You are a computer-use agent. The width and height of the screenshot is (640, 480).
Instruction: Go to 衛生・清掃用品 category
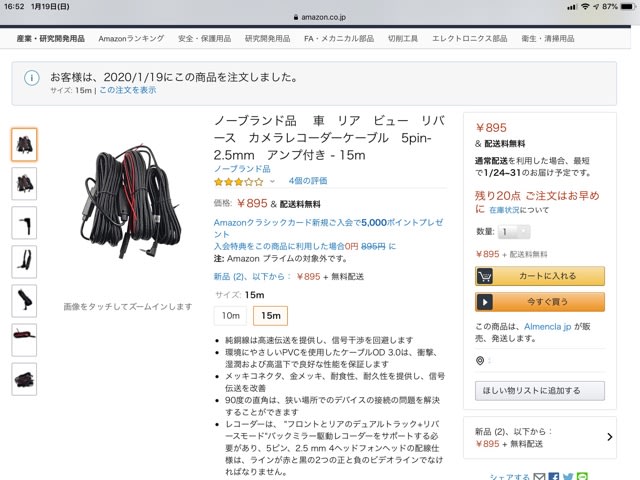pos(548,39)
